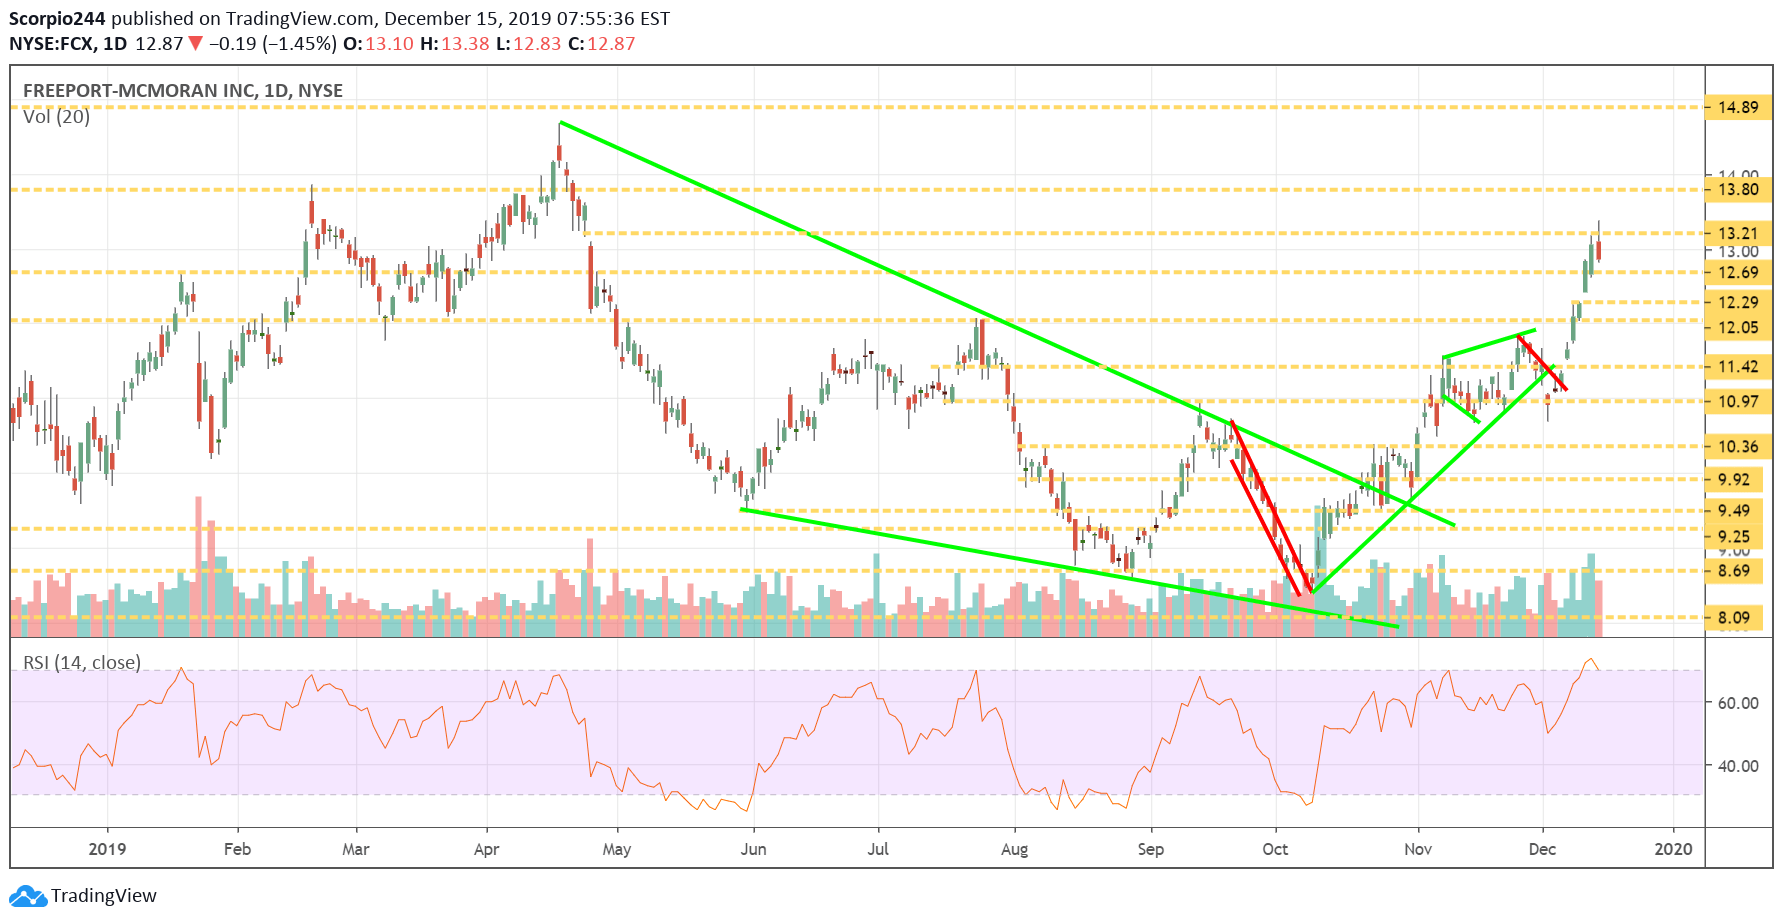Click the FREEPORT-MCMORAN INC chart title
This screenshot has width=1783, height=923.
183,91
